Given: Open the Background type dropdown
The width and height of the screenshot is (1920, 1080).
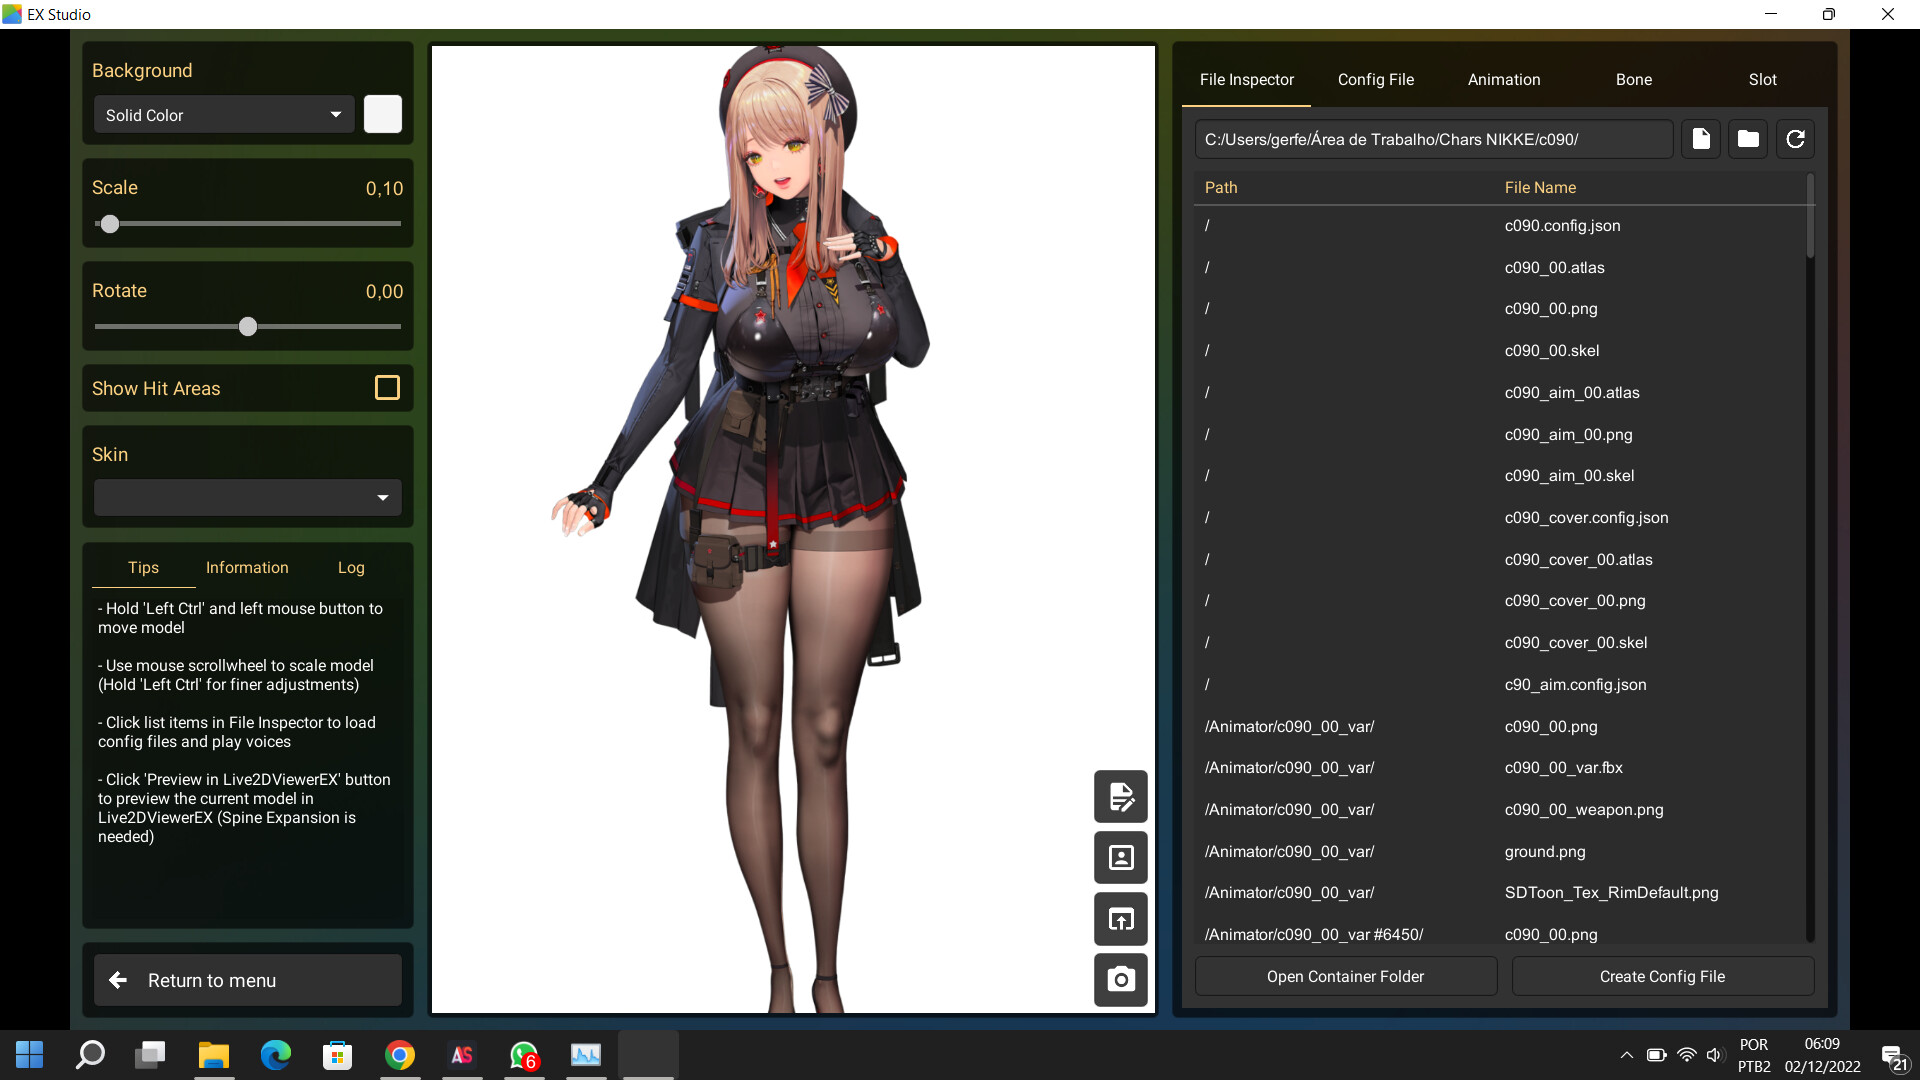Looking at the screenshot, I should [x=224, y=115].
